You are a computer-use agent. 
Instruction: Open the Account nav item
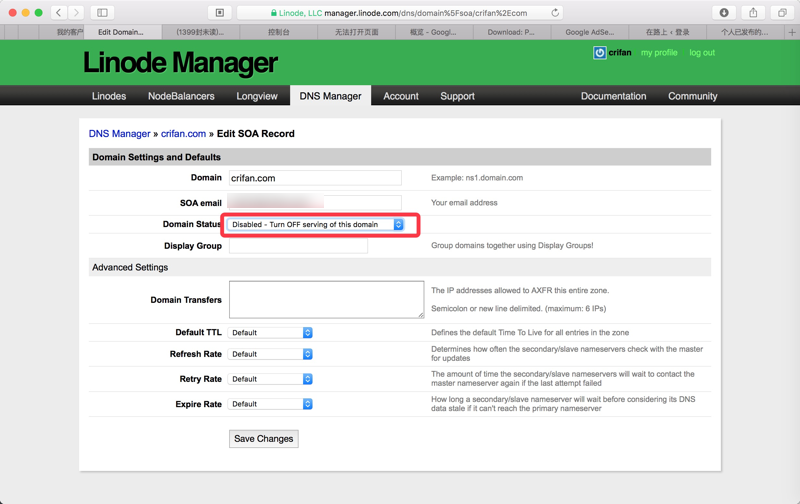tap(401, 96)
